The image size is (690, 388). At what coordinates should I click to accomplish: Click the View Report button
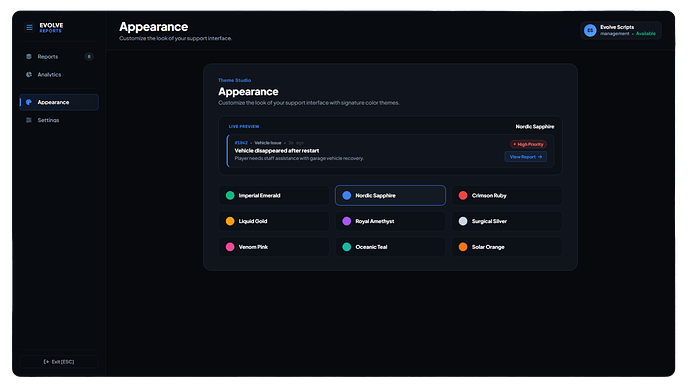526,157
